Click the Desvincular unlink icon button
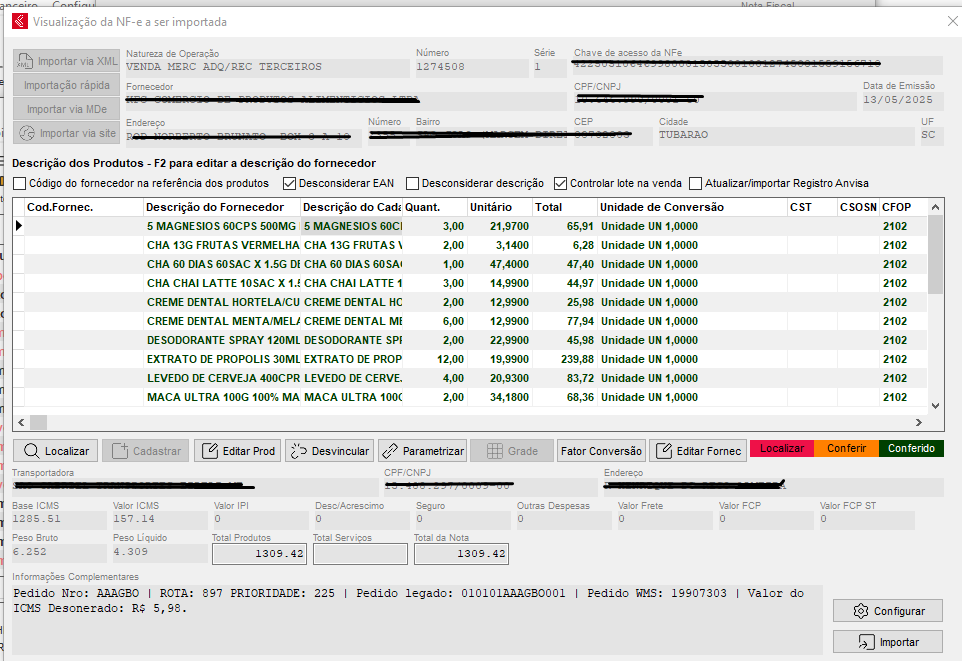This screenshot has height=661, width=962. point(298,451)
